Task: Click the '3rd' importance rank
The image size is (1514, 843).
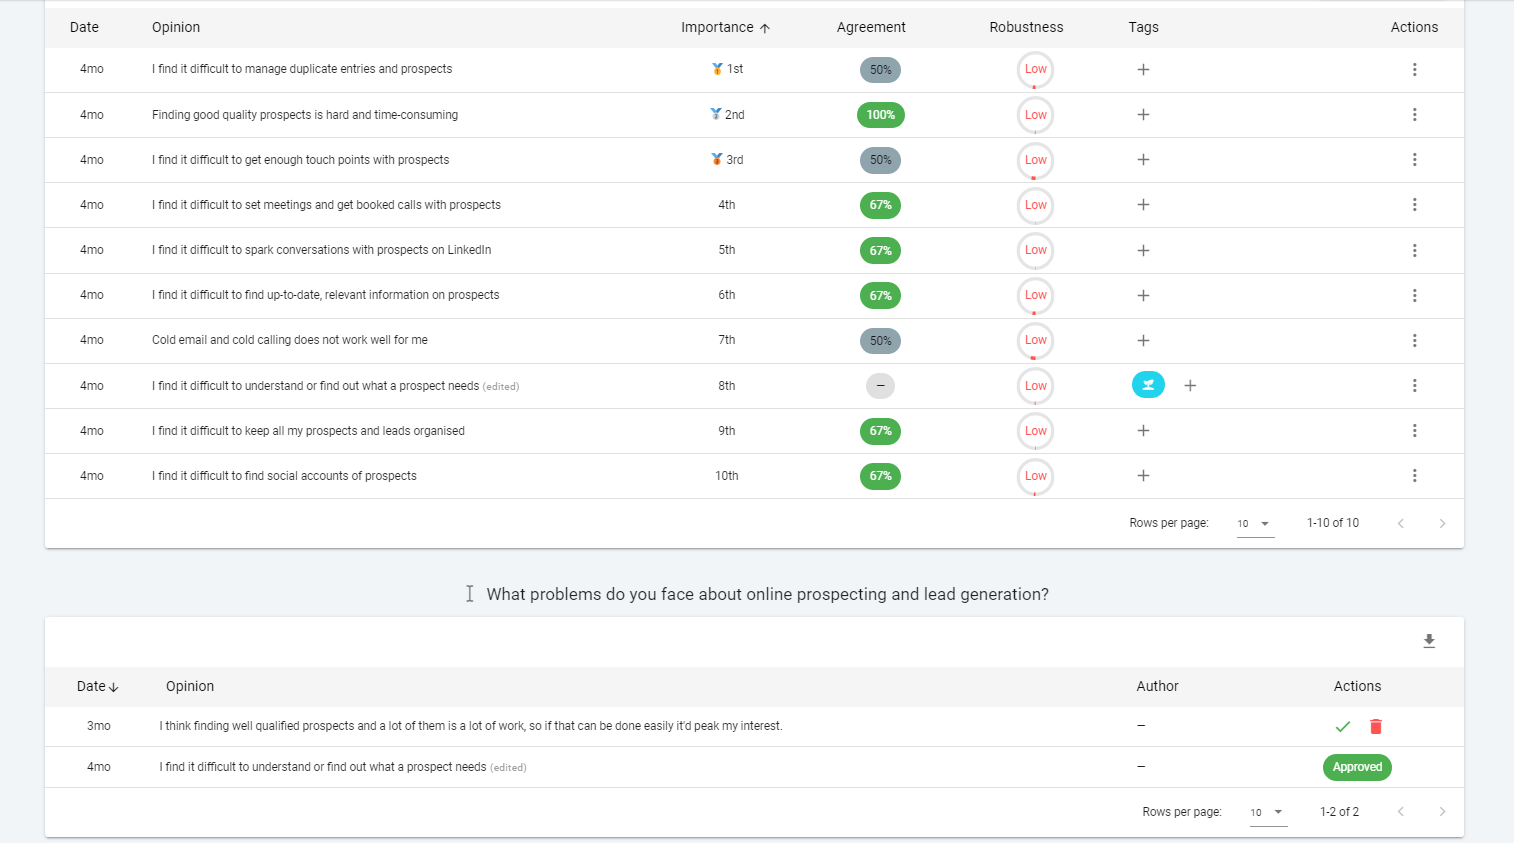Action: [x=727, y=160]
